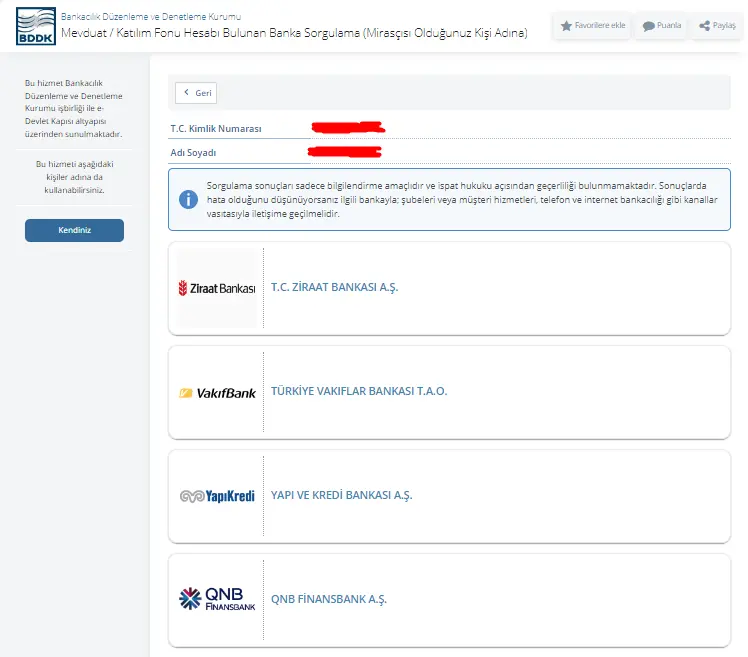Open QNB FİNANSBANK A.Ş. link

[x=329, y=599]
